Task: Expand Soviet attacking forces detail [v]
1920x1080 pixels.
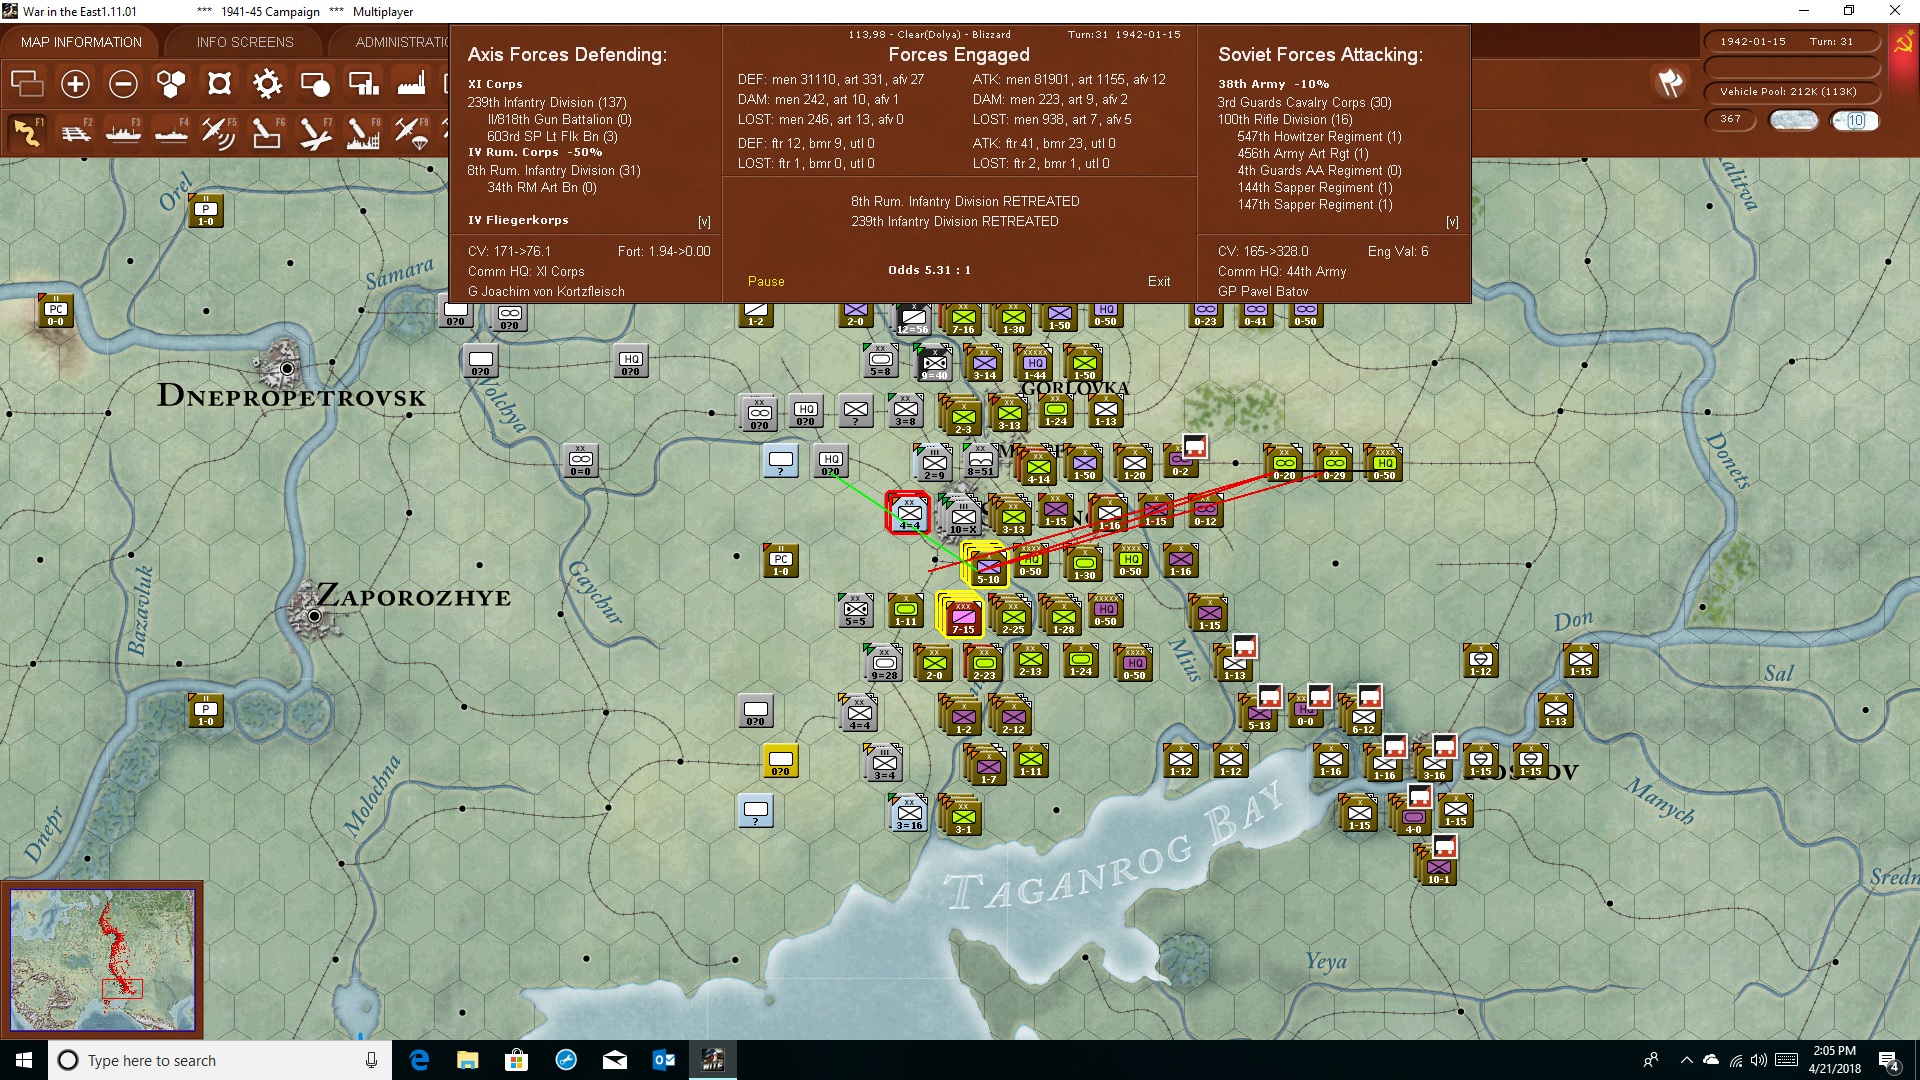Action: click(x=1452, y=222)
